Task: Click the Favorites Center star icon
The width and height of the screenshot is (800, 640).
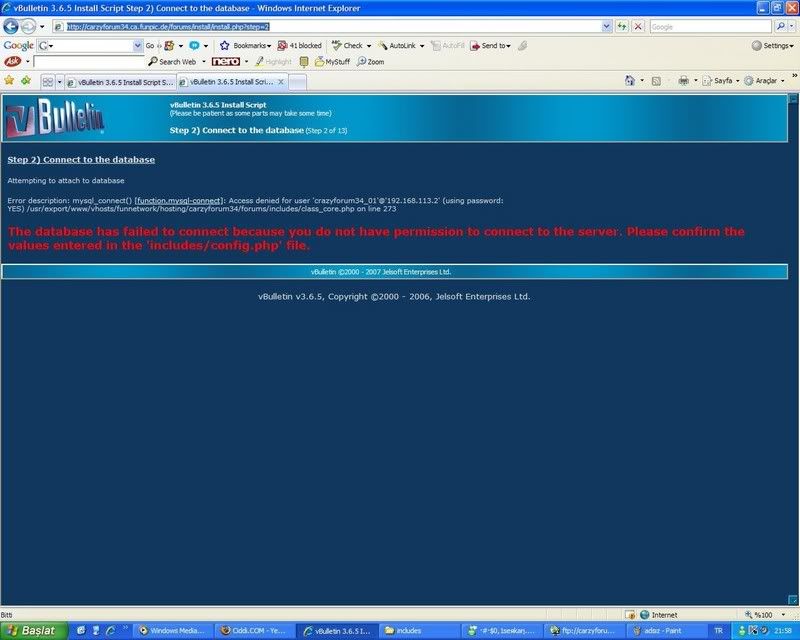Action: [x=9, y=81]
